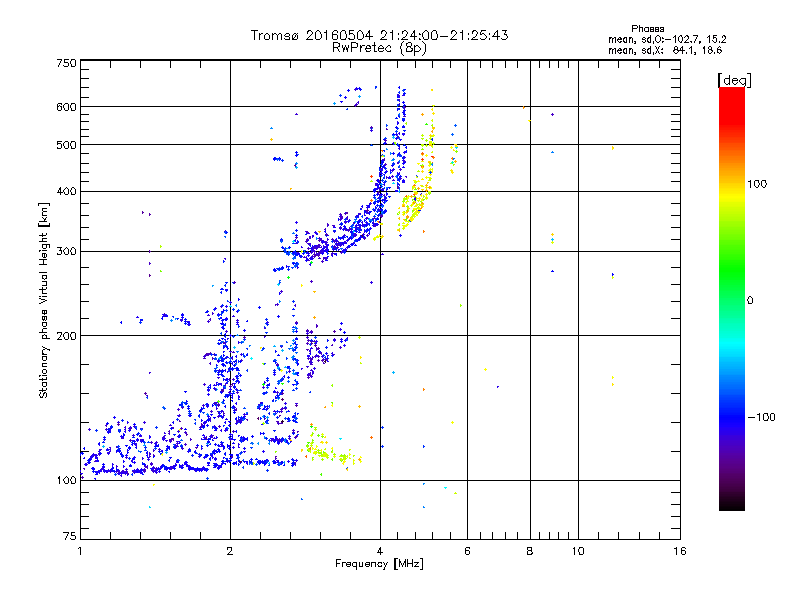The width and height of the screenshot is (800, 600).
Task: Click the '750' y-axis tick label
Action: pos(66,63)
